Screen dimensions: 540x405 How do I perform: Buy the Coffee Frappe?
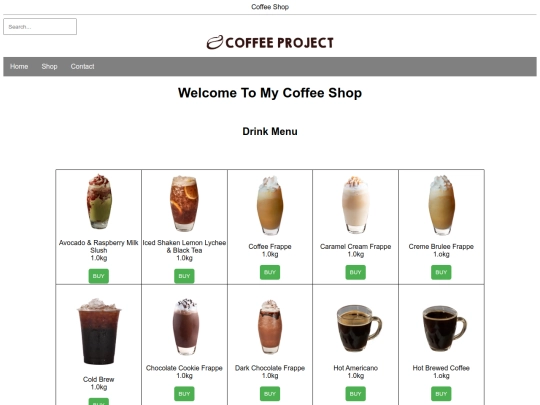coord(270,272)
